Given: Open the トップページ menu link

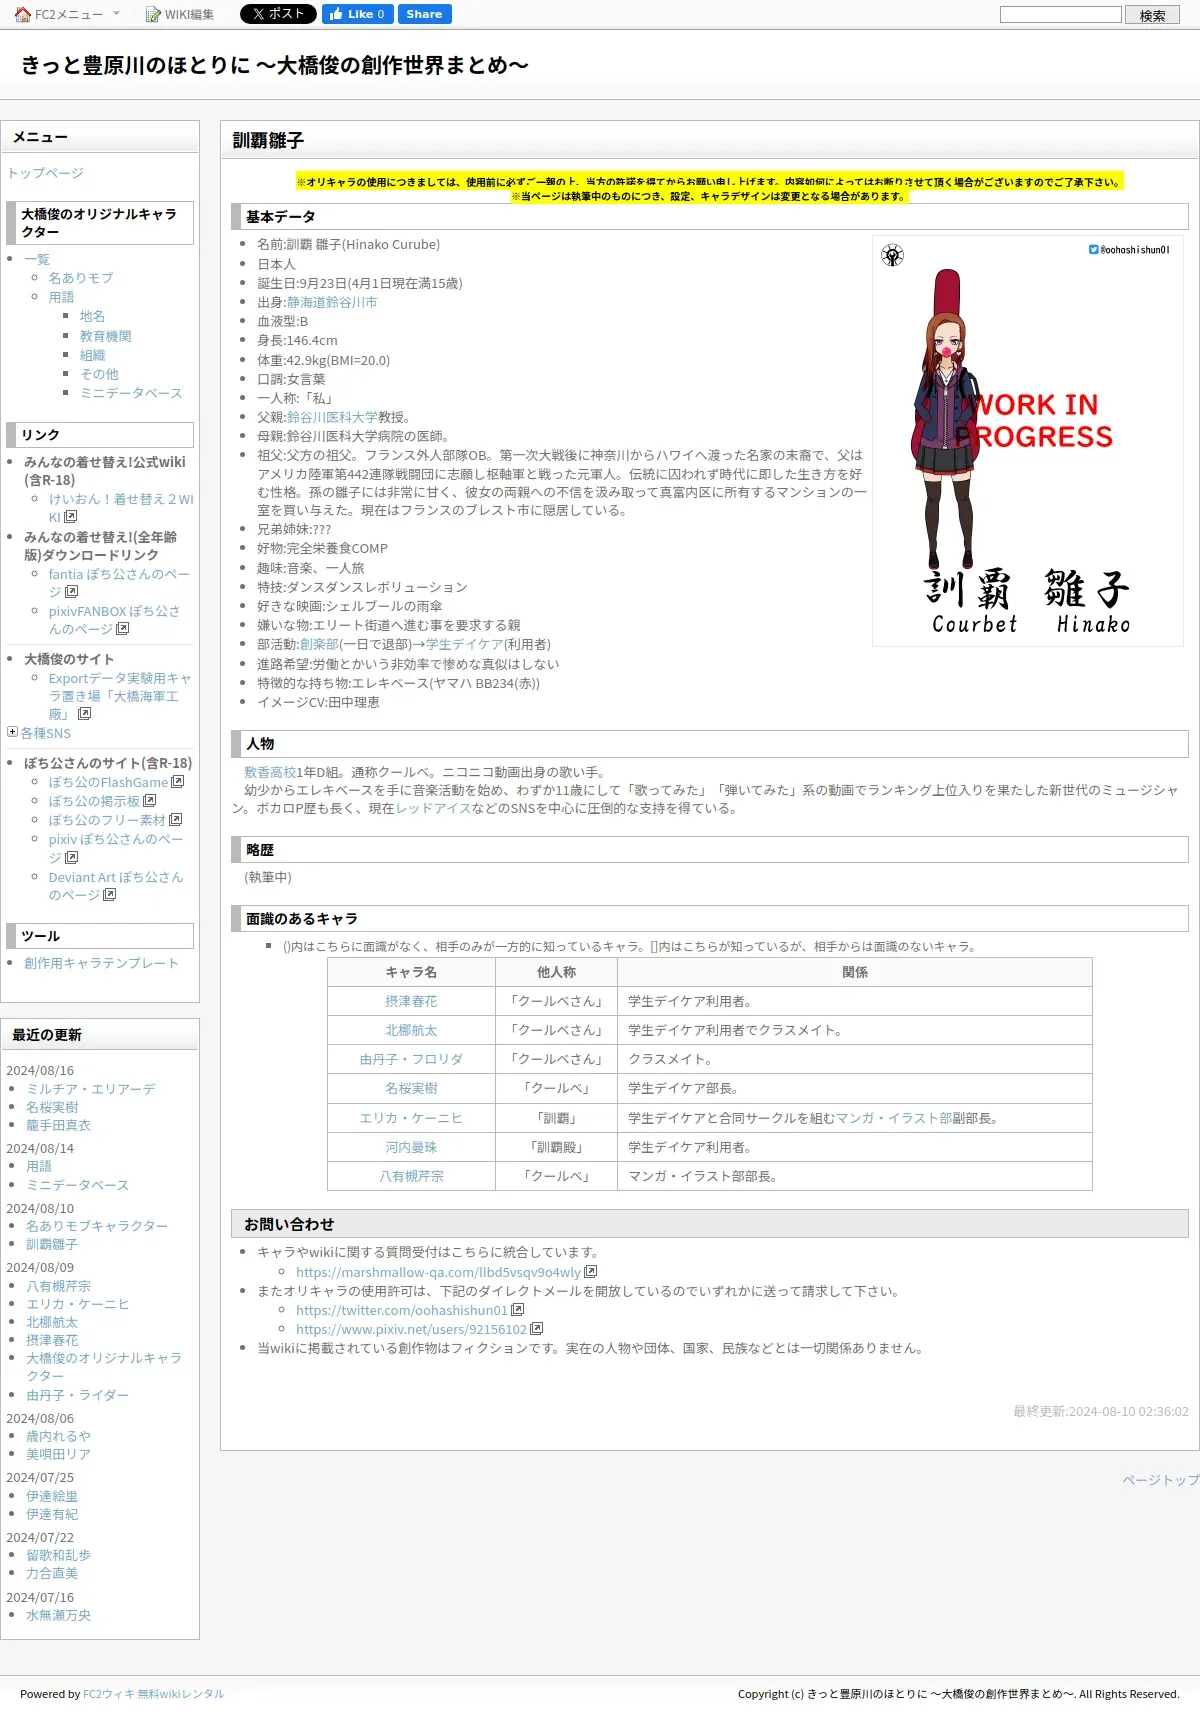Looking at the screenshot, I should point(45,173).
